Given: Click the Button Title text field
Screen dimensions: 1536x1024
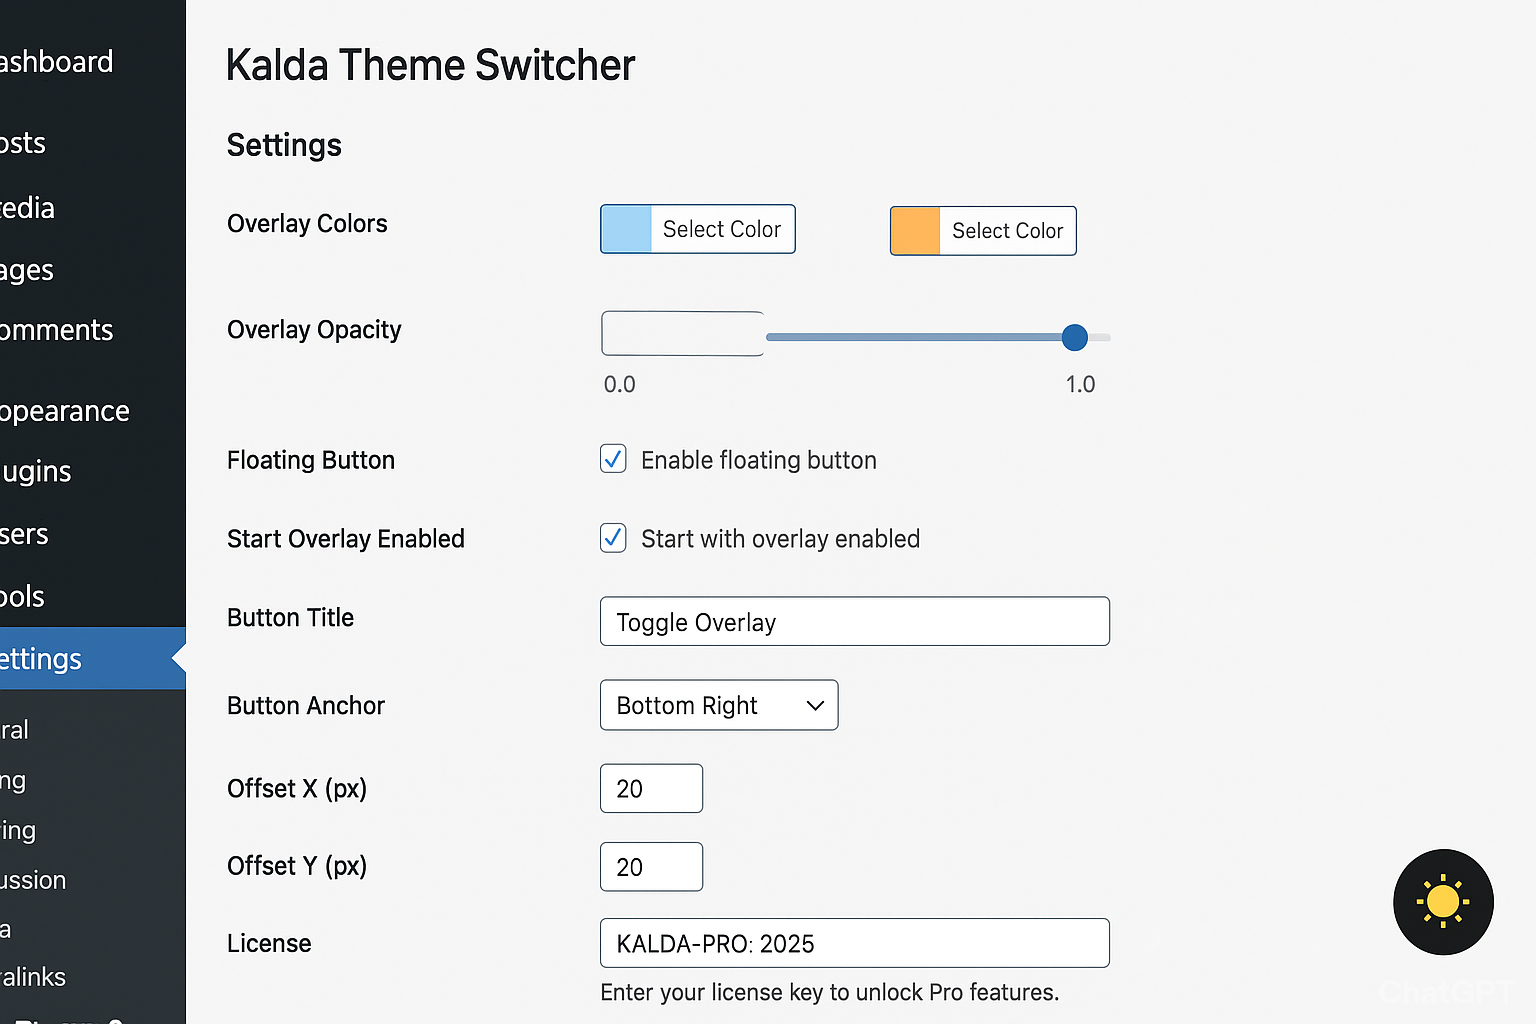Looking at the screenshot, I should click(854, 621).
